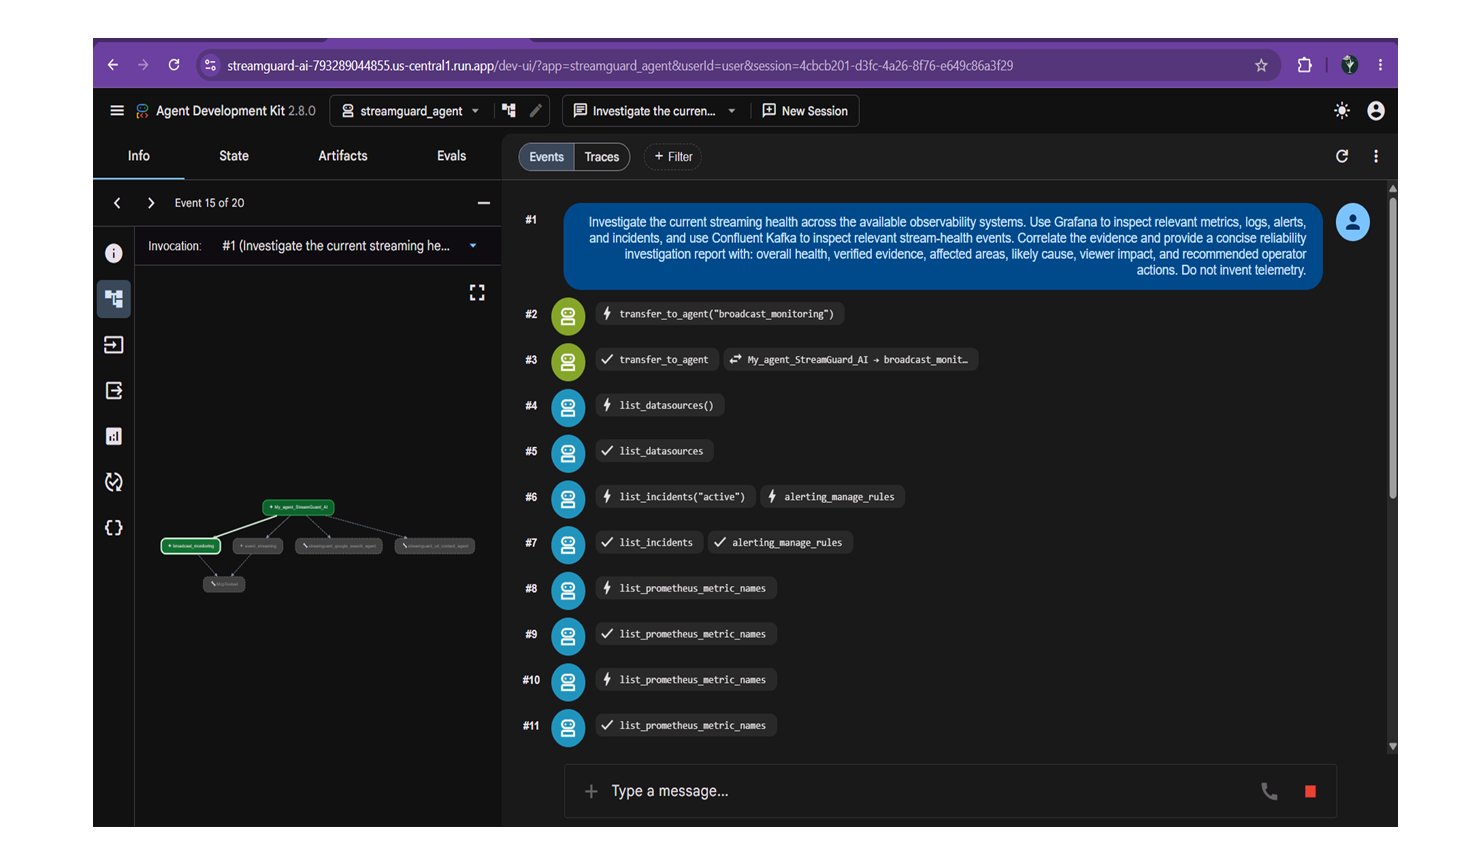Click the curly braces JSON icon in sidebar

[x=114, y=528]
